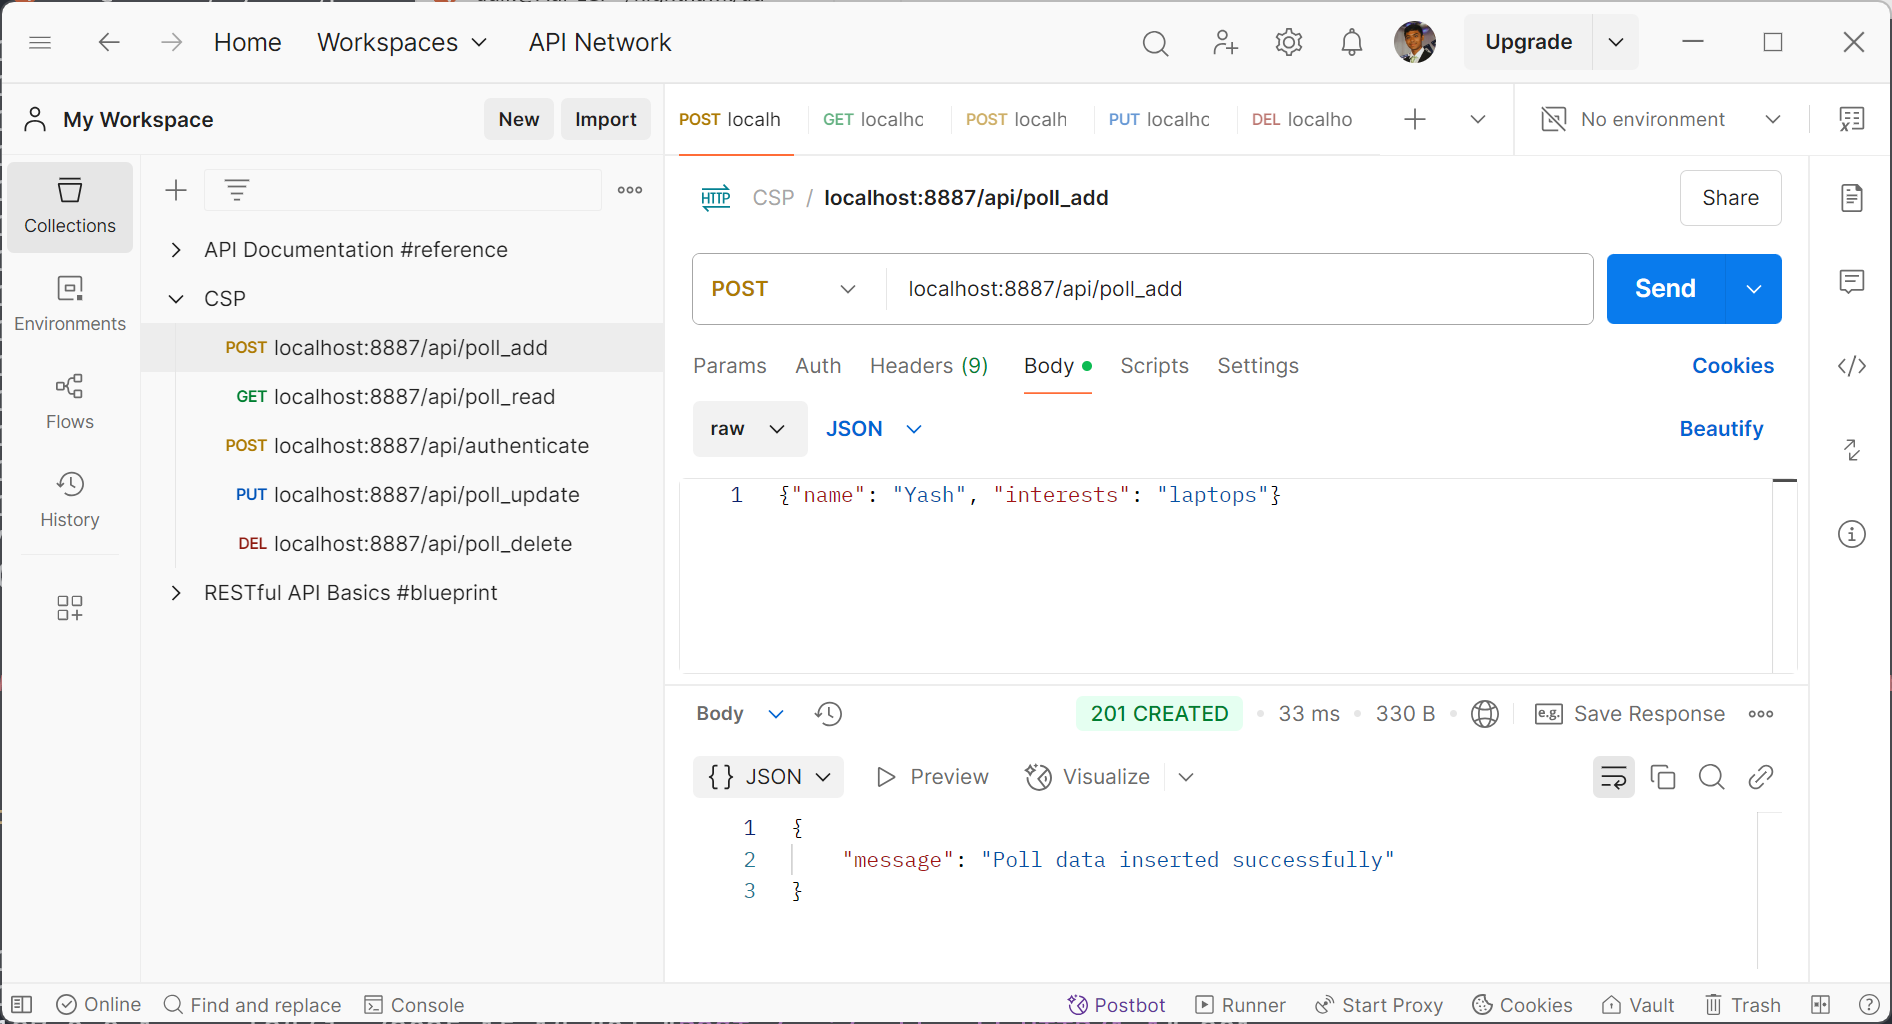The width and height of the screenshot is (1892, 1024).
Task: Click the Beautify link
Action: point(1720,429)
